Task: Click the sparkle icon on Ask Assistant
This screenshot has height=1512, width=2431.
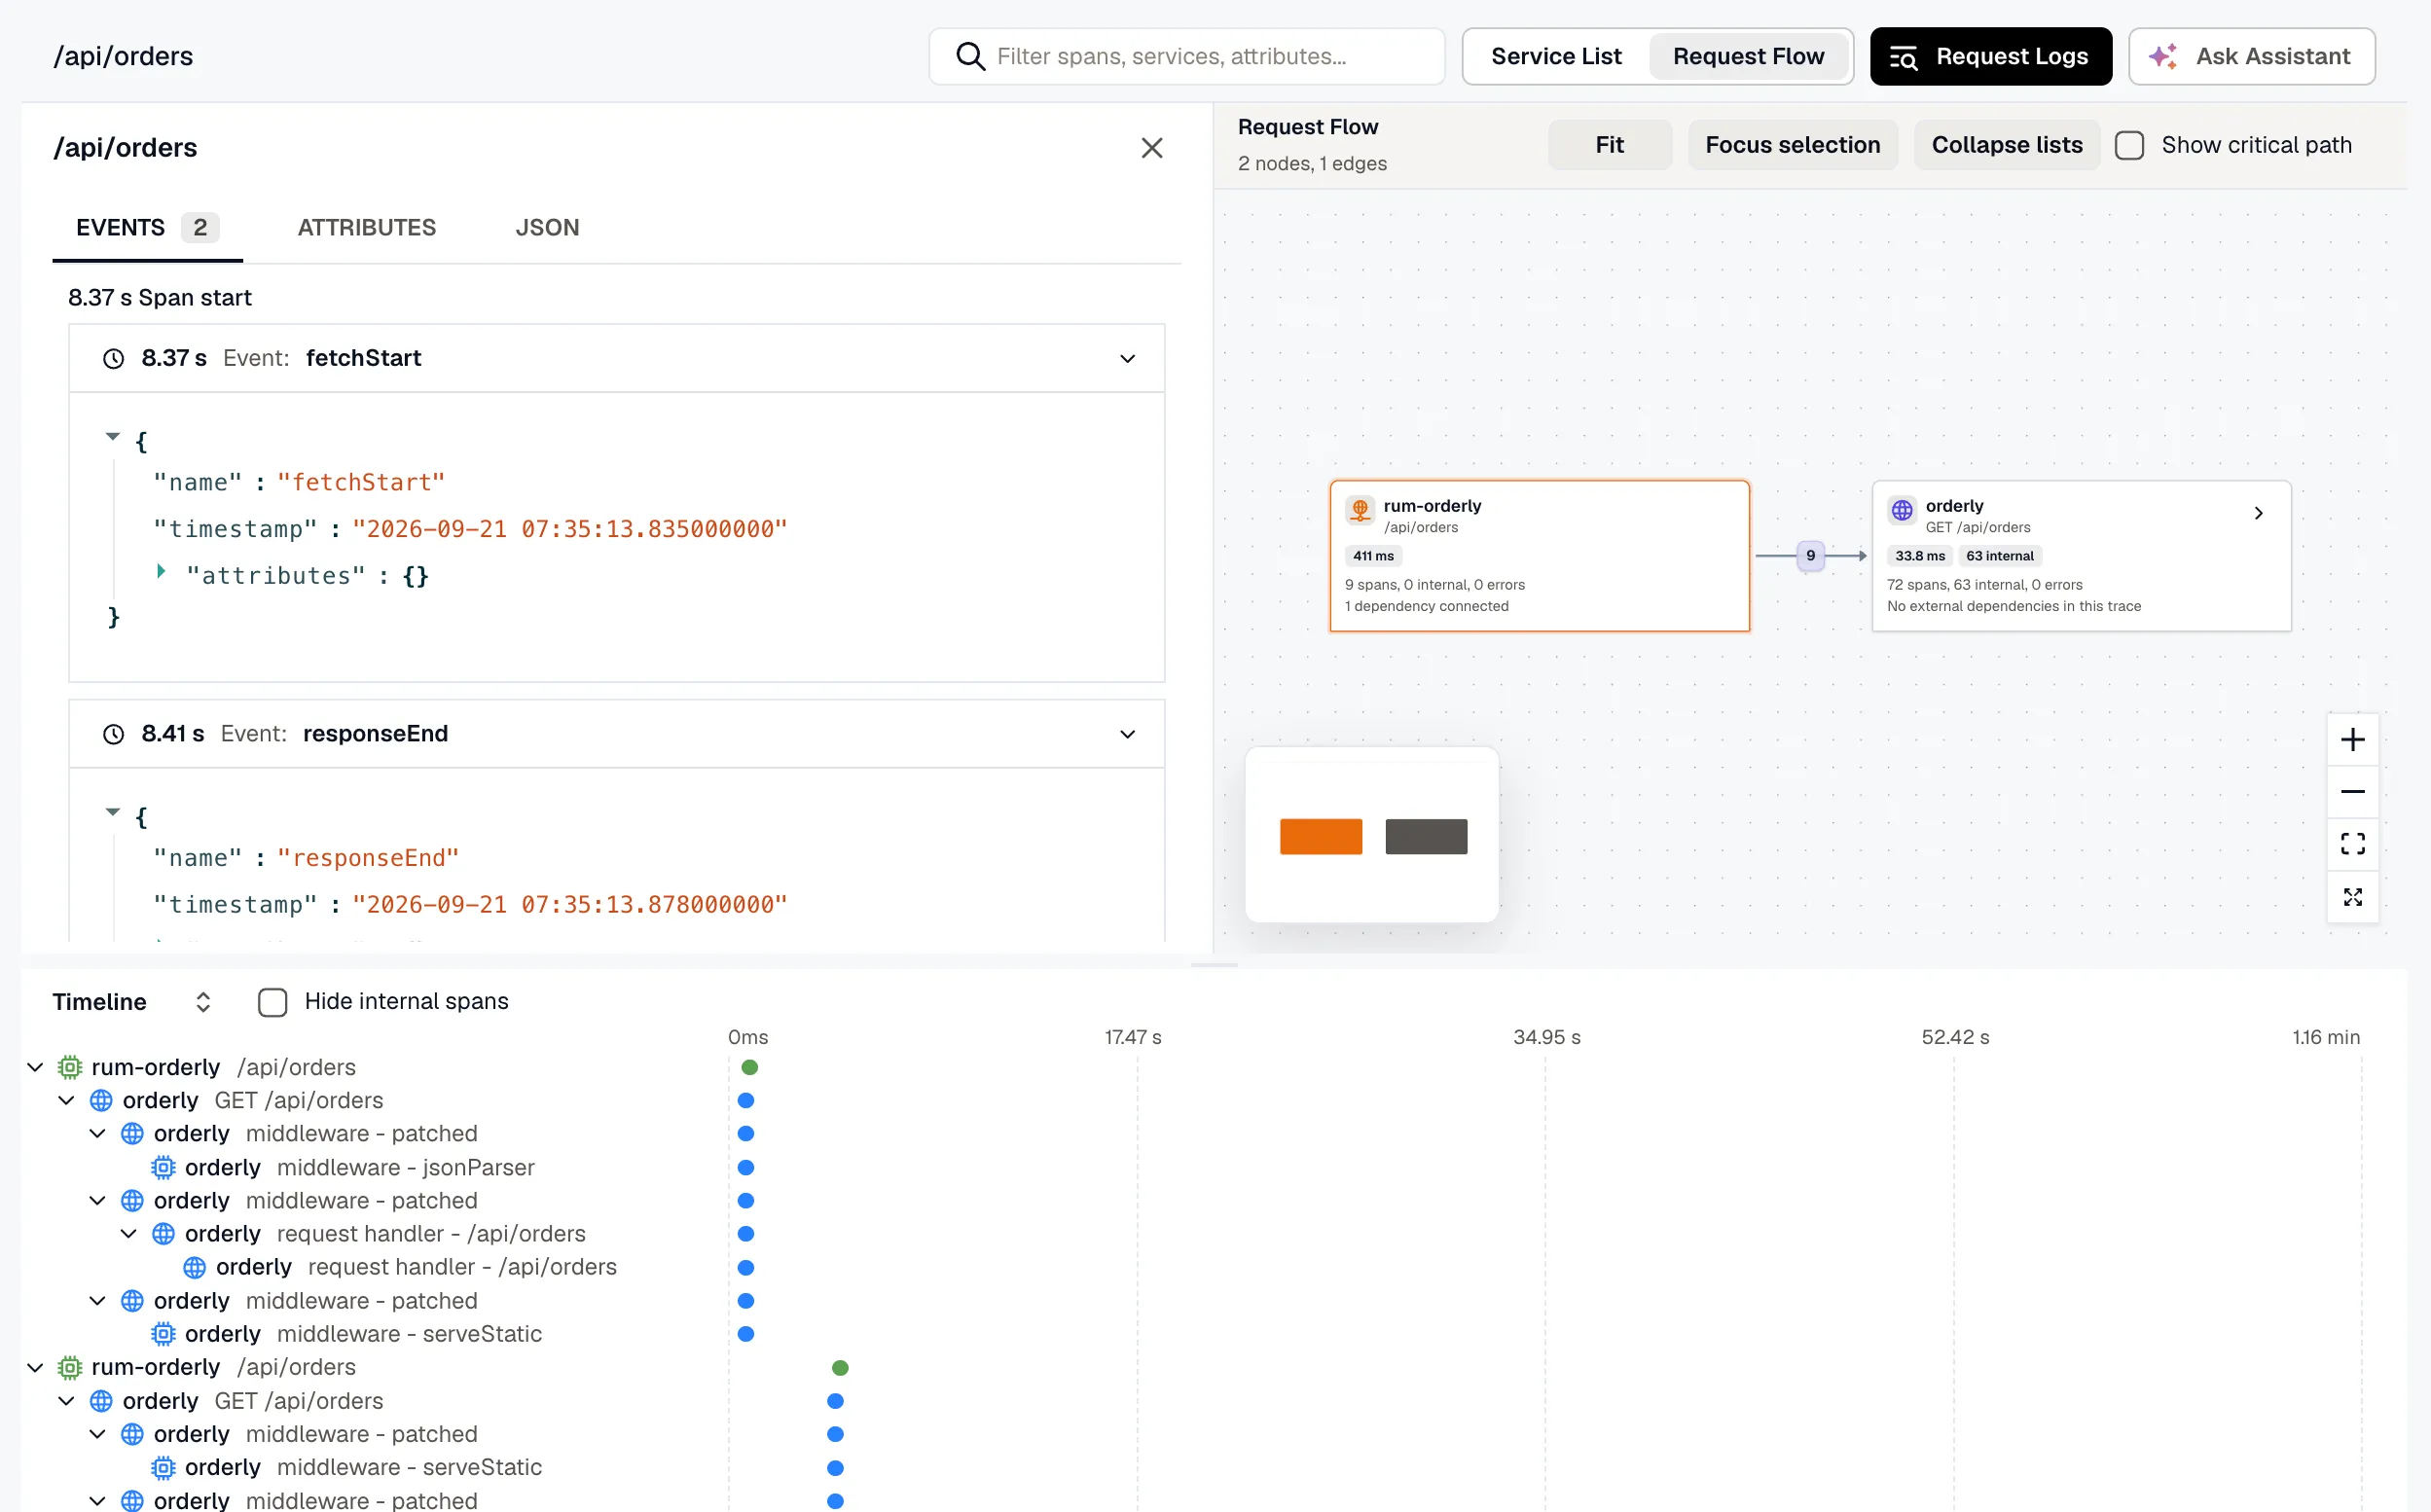Action: pyautogui.click(x=2163, y=57)
